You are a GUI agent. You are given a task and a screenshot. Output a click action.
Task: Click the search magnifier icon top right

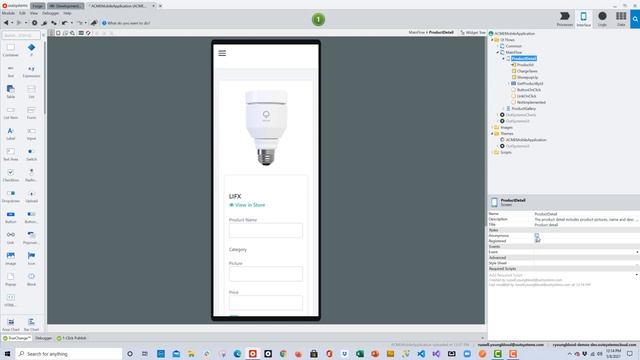pyautogui.click(x=635, y=19)
